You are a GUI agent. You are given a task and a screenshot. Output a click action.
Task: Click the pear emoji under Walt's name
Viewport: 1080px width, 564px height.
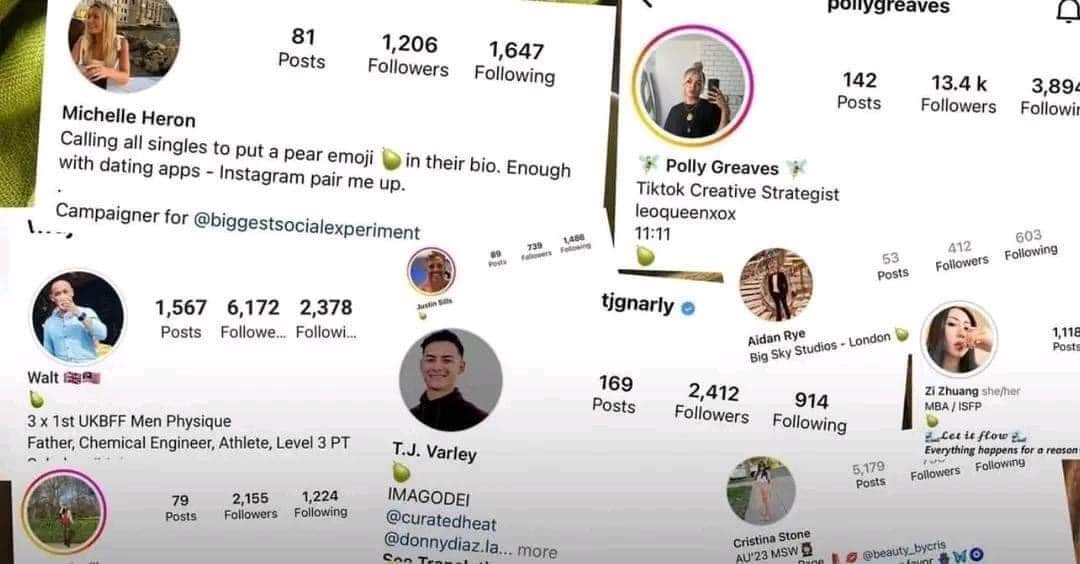coord(37,399)
